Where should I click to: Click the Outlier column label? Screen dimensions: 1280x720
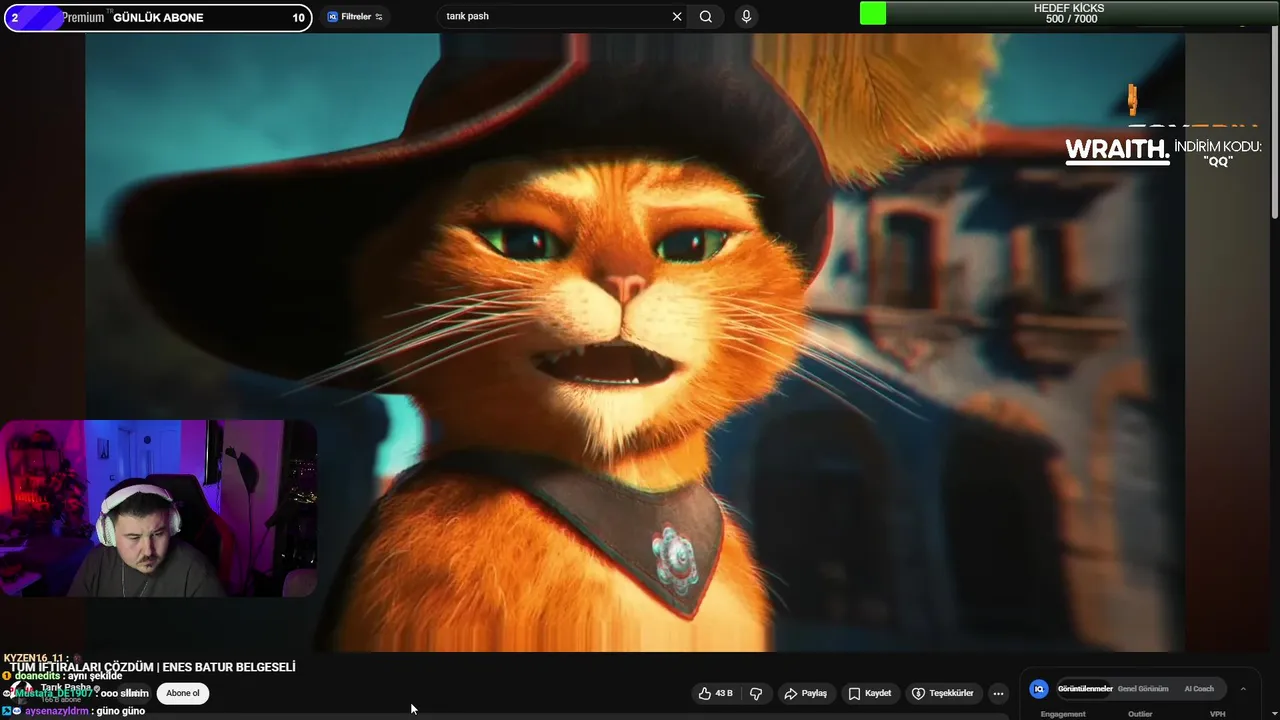(1140, 714)
